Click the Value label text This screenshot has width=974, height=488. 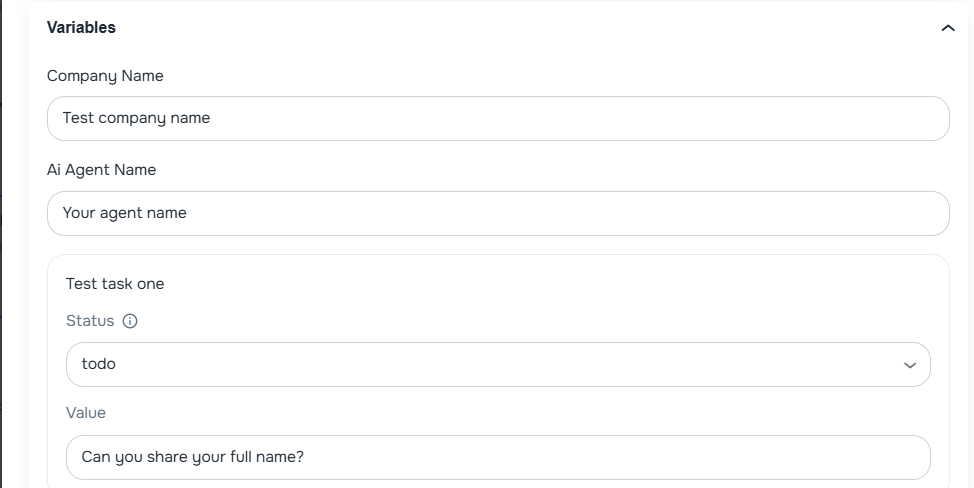point(86,412)
